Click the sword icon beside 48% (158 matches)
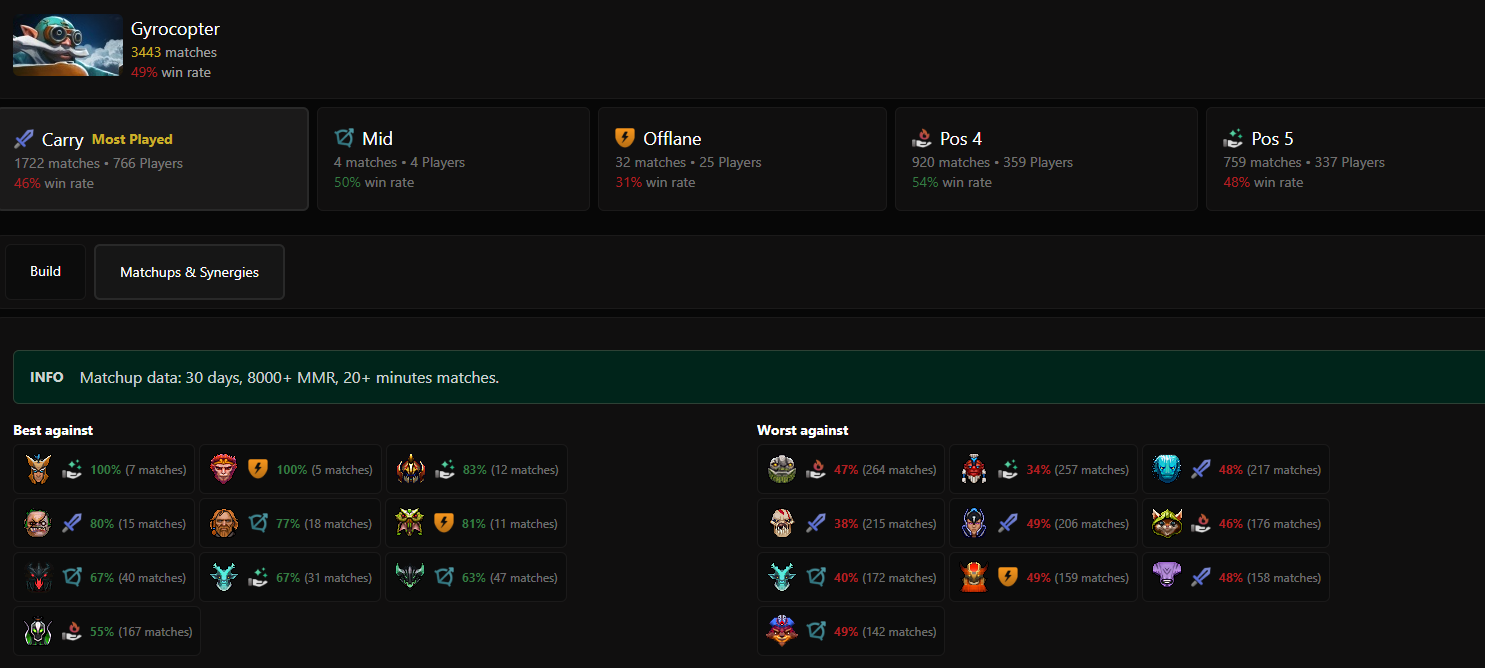 1200,577
